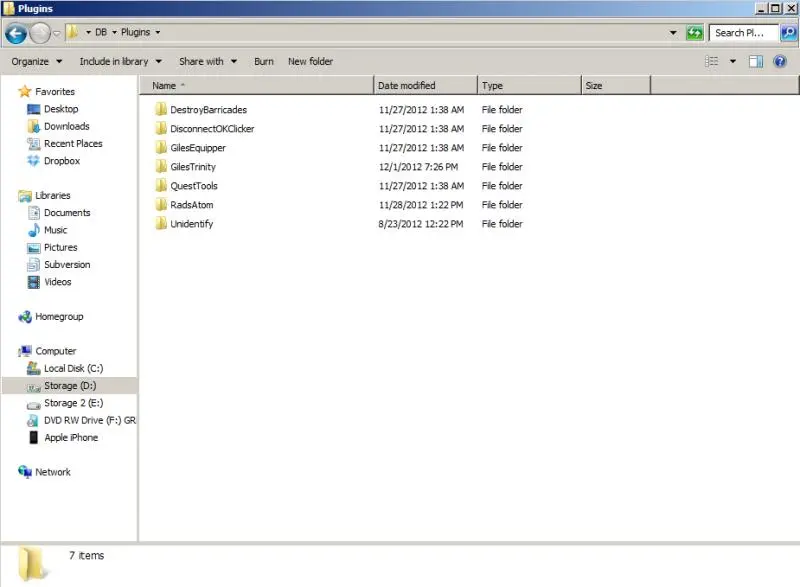Select the DisconnectOKClicker folder icon
The image size is (800, 587).
[161, 128]
